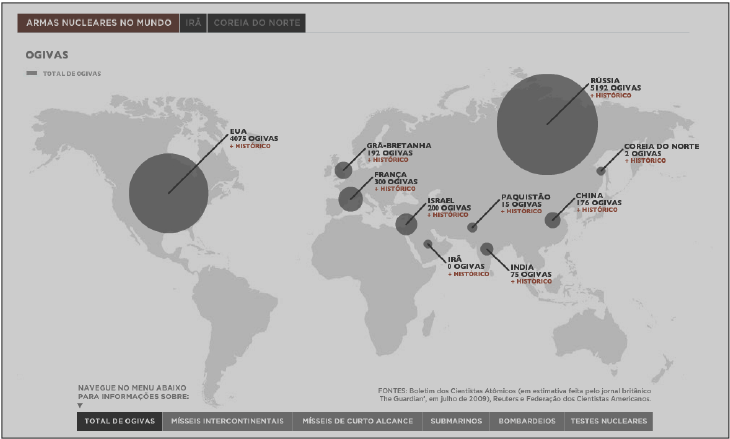Click the EUA warhead circle
The width and height of the screenshot is (730, 439).
pyautogui.click(x=168, y=192)
